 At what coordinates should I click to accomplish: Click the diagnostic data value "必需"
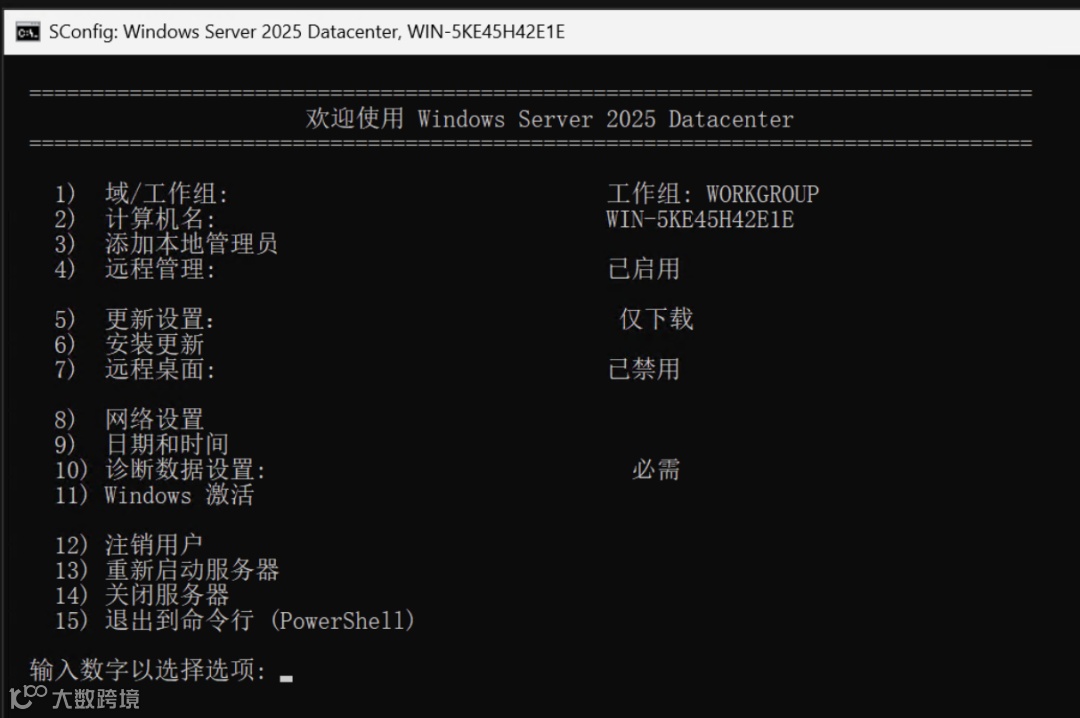click(656, 469)
